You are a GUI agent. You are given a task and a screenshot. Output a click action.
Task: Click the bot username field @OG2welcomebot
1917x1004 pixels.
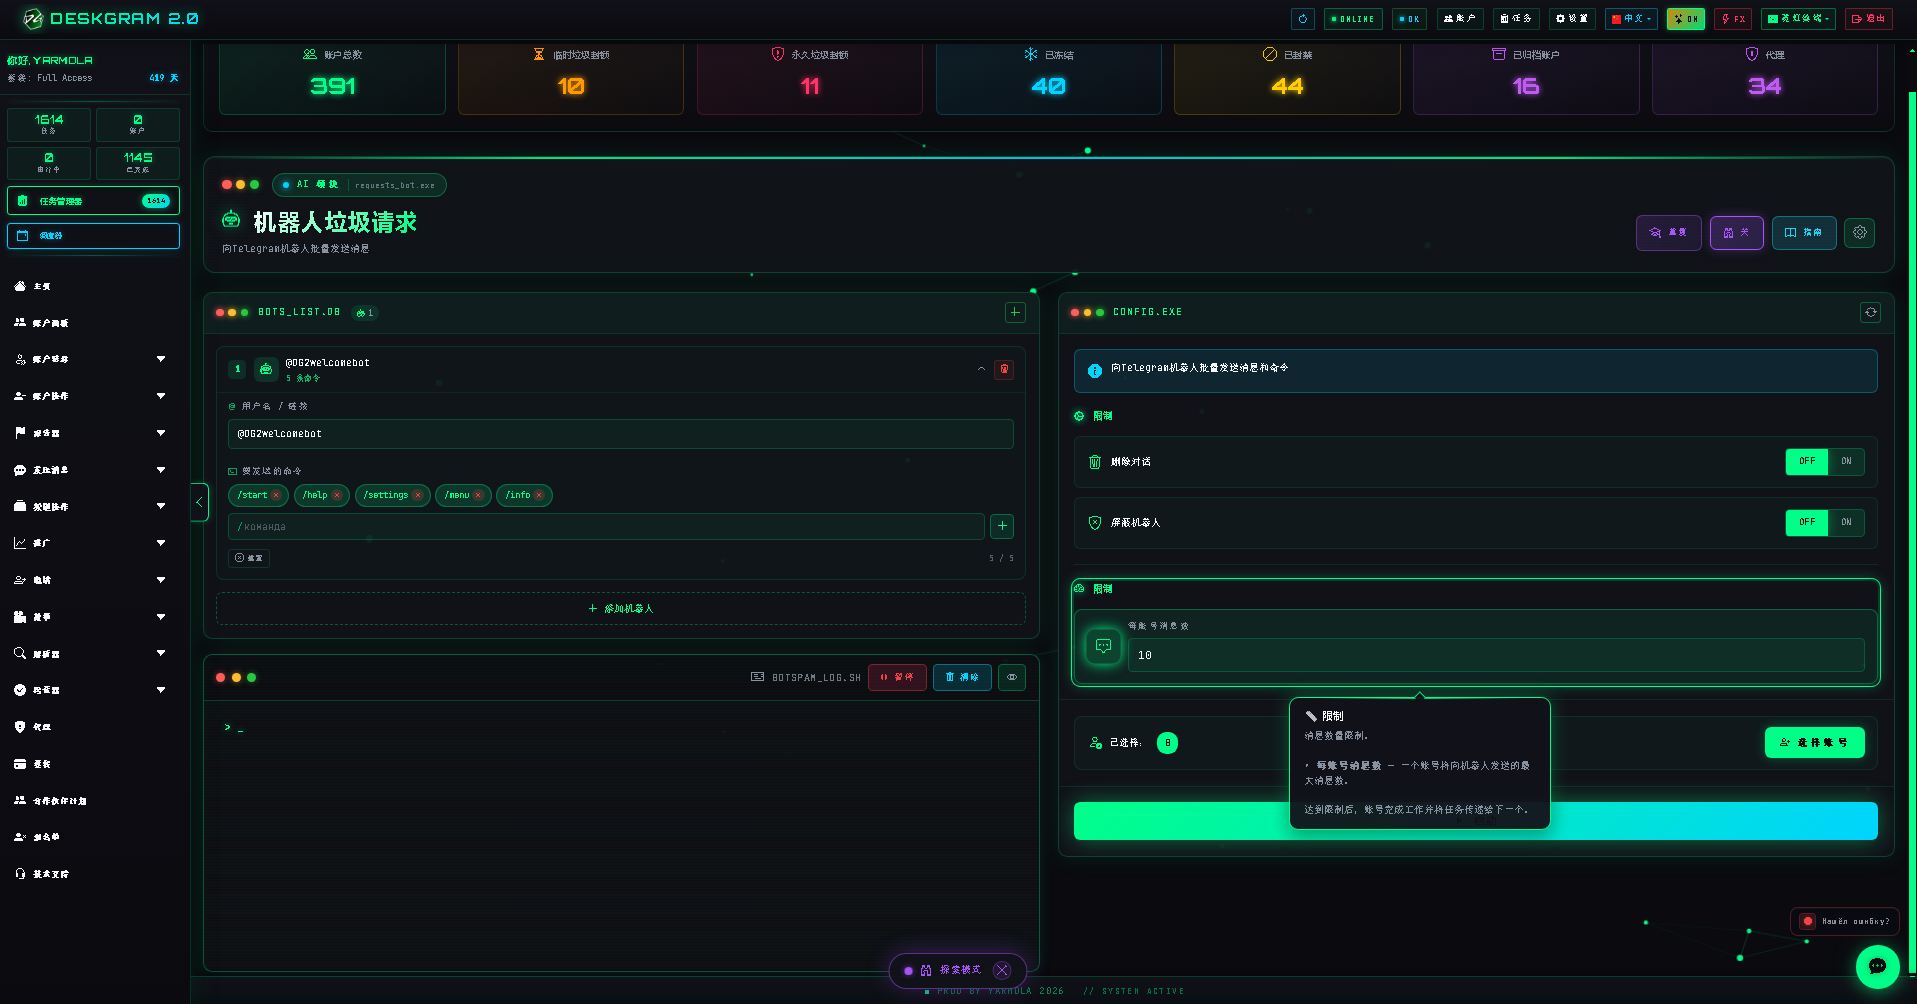point(620,434)
